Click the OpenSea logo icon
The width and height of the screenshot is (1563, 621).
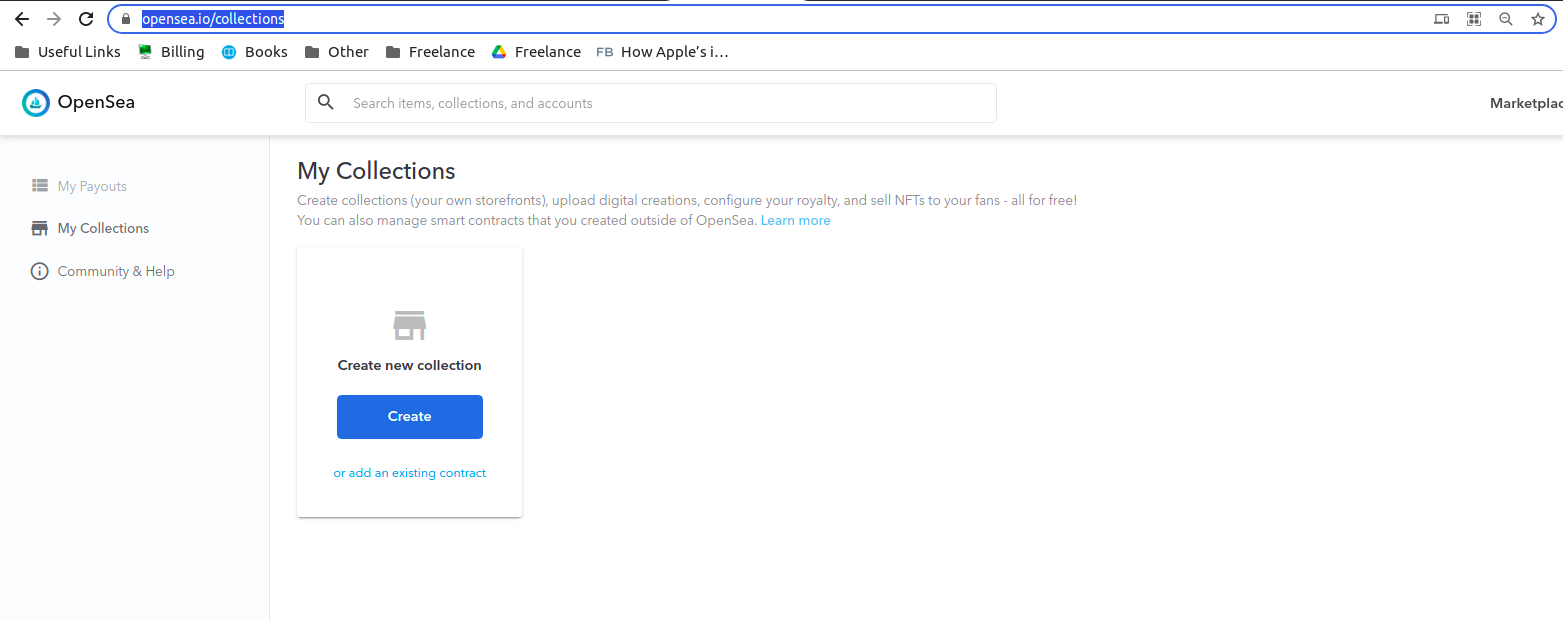(x=36, y=102)
